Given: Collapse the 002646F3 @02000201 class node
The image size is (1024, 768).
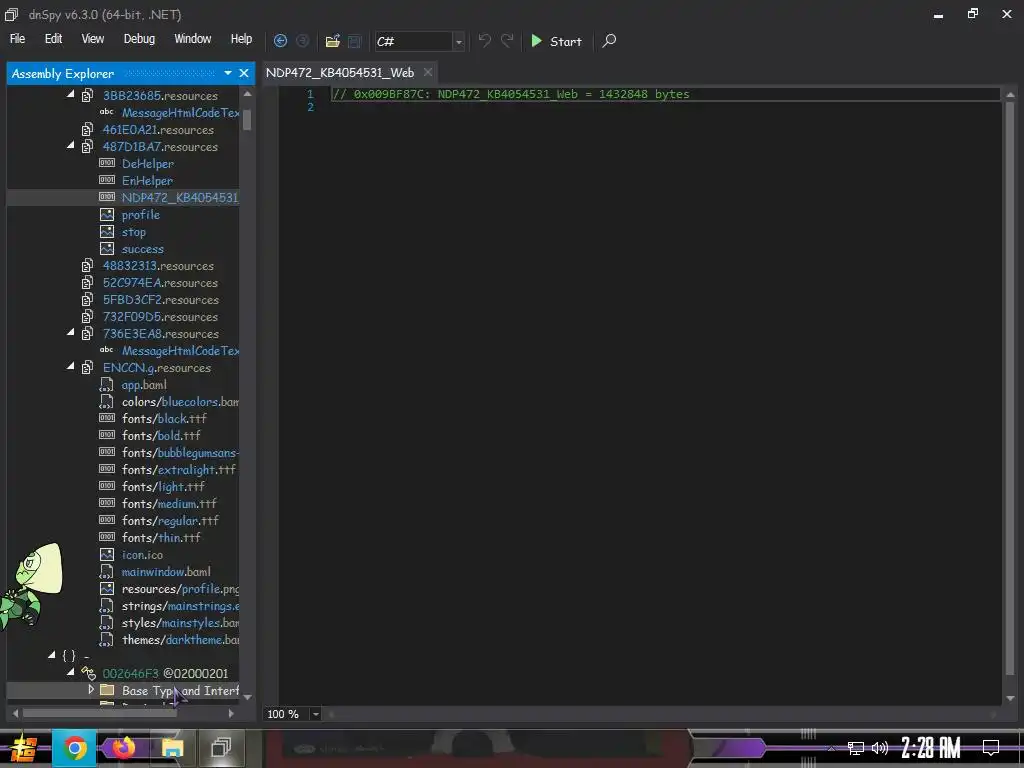Looking at the screenshot, I should pos(71,672).
